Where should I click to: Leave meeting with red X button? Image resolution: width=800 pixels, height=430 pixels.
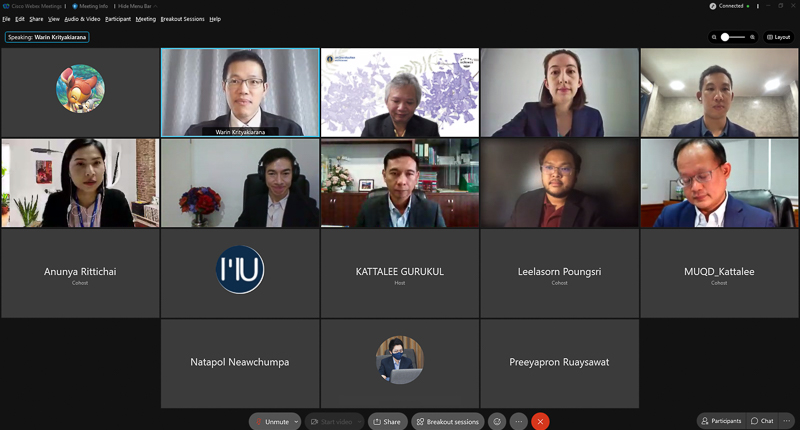540,421
